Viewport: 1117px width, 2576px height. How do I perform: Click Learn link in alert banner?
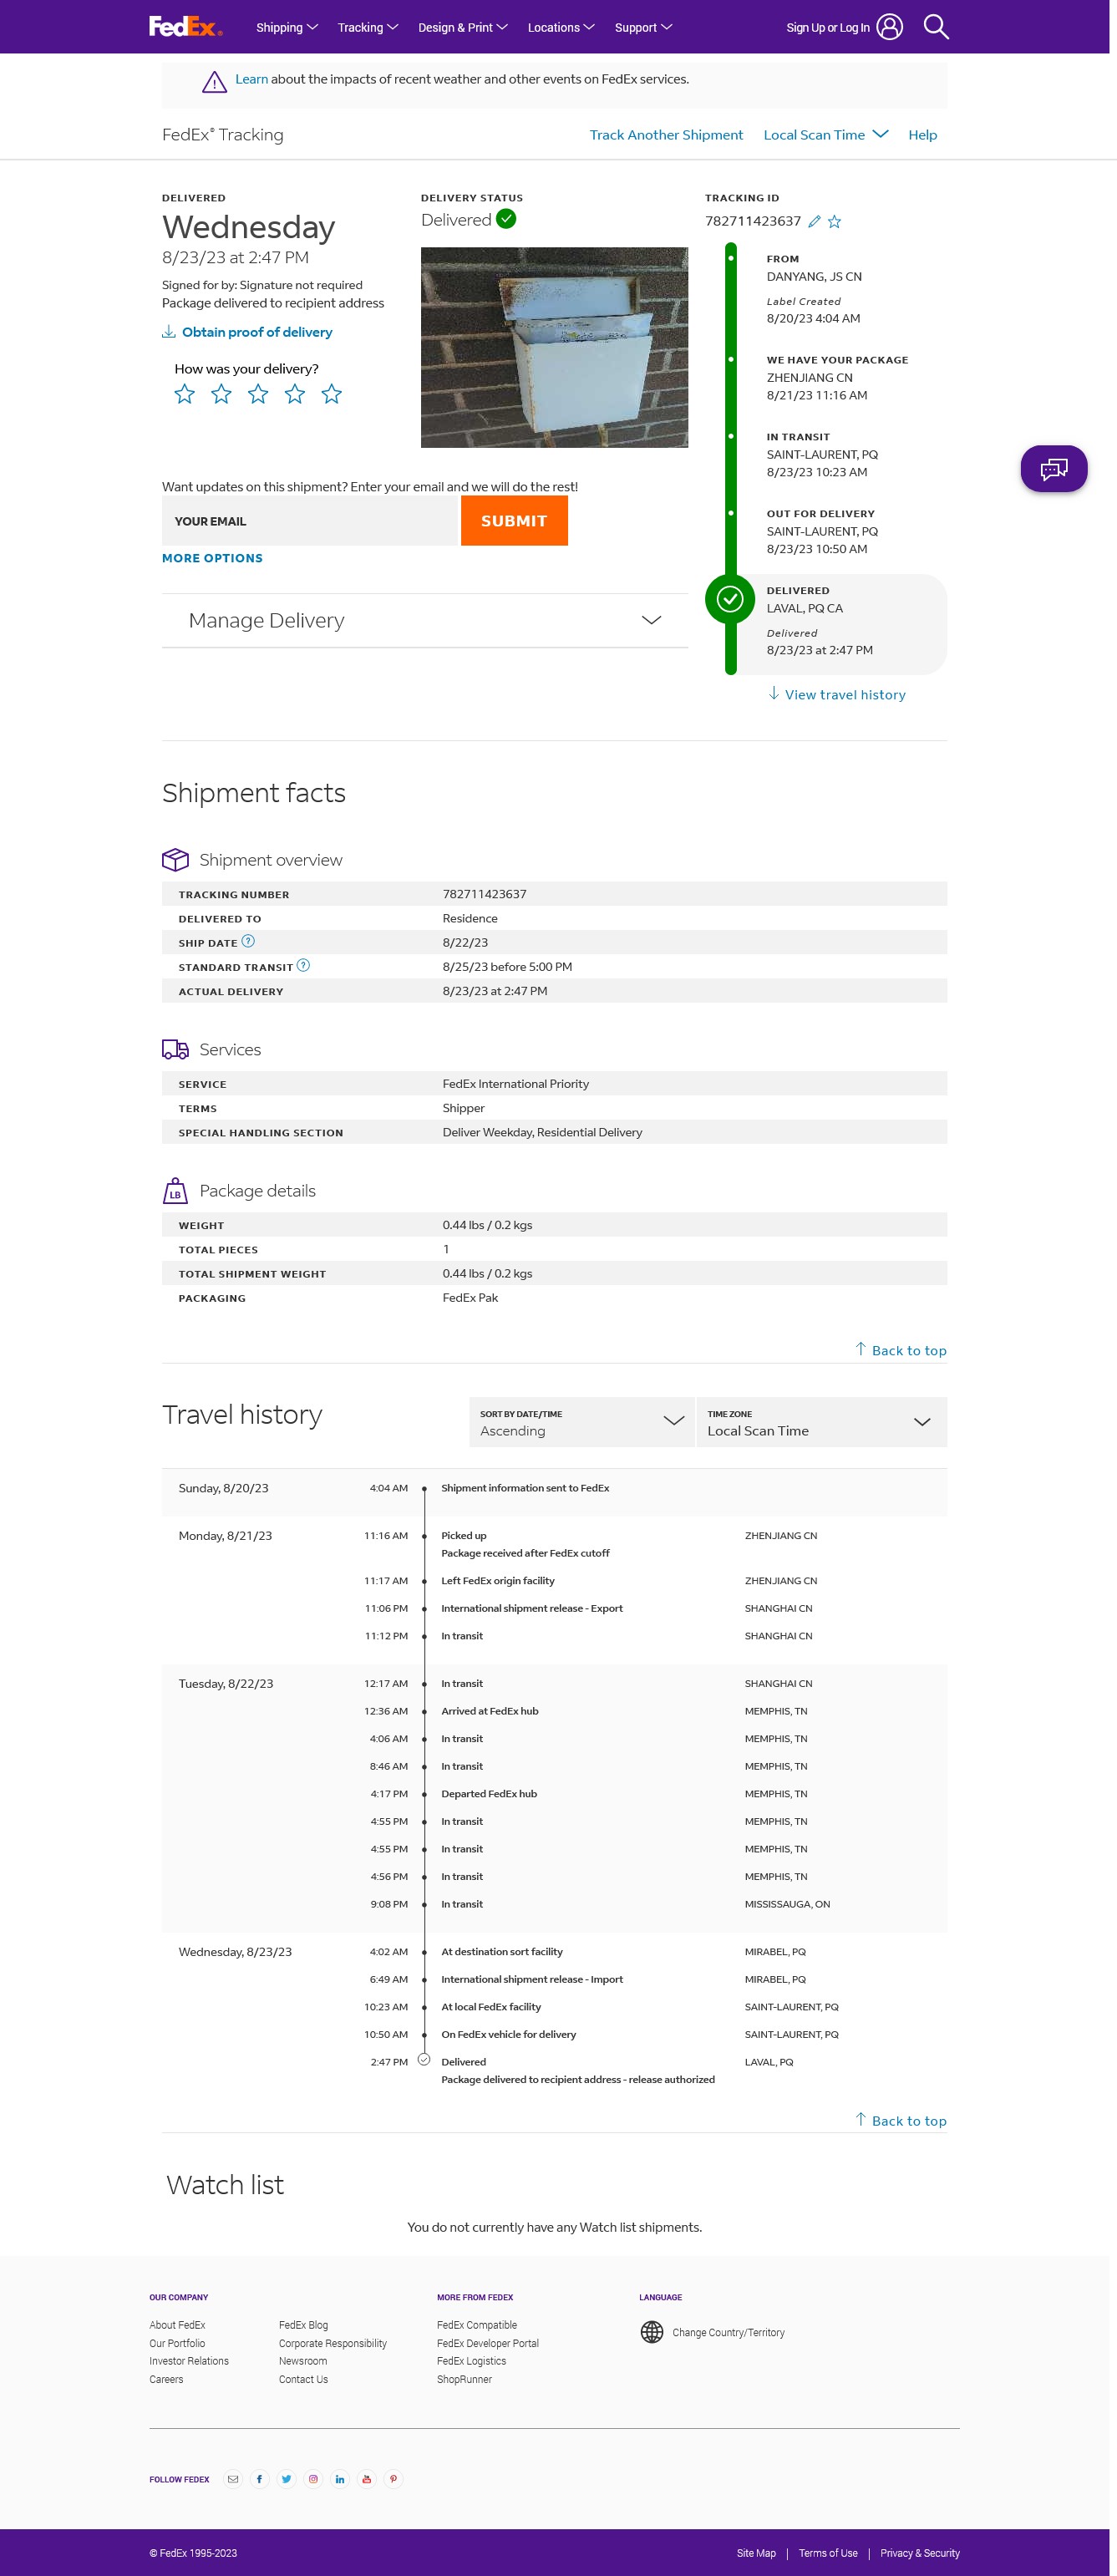(x=251, y=79)
